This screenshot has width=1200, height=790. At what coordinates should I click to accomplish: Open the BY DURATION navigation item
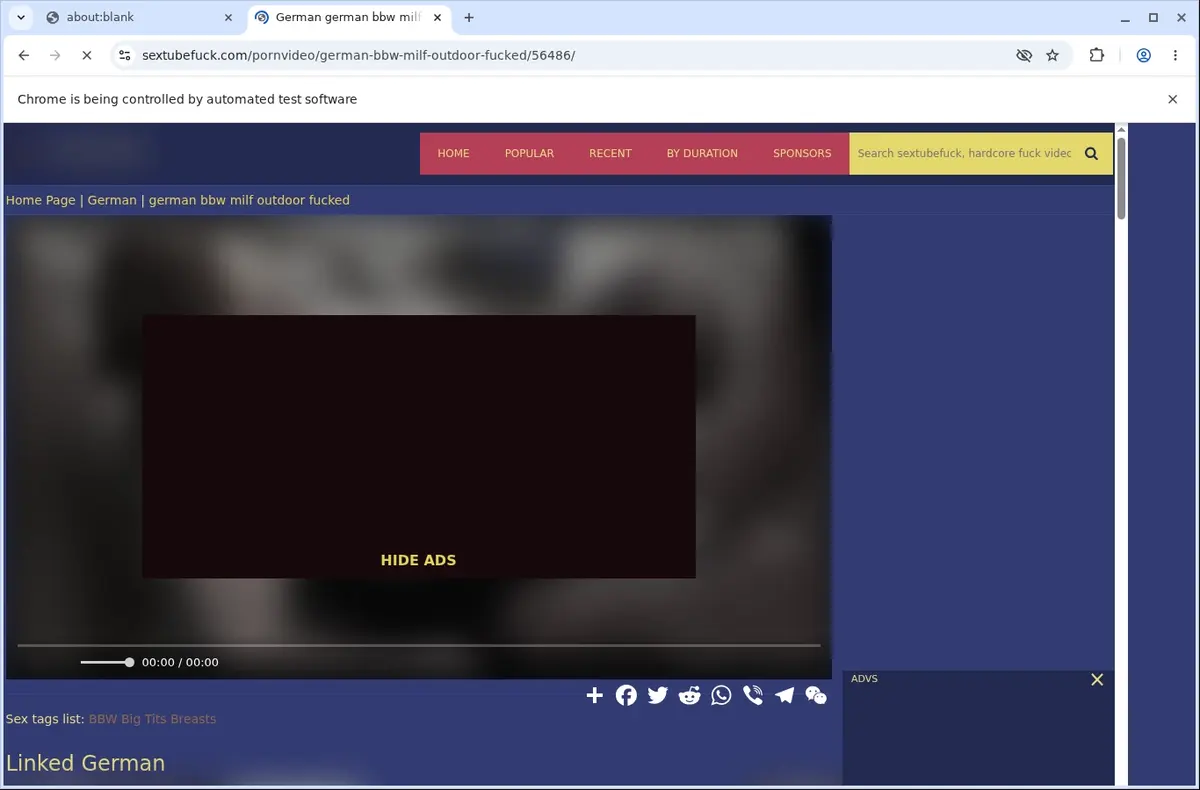(702, 153)
